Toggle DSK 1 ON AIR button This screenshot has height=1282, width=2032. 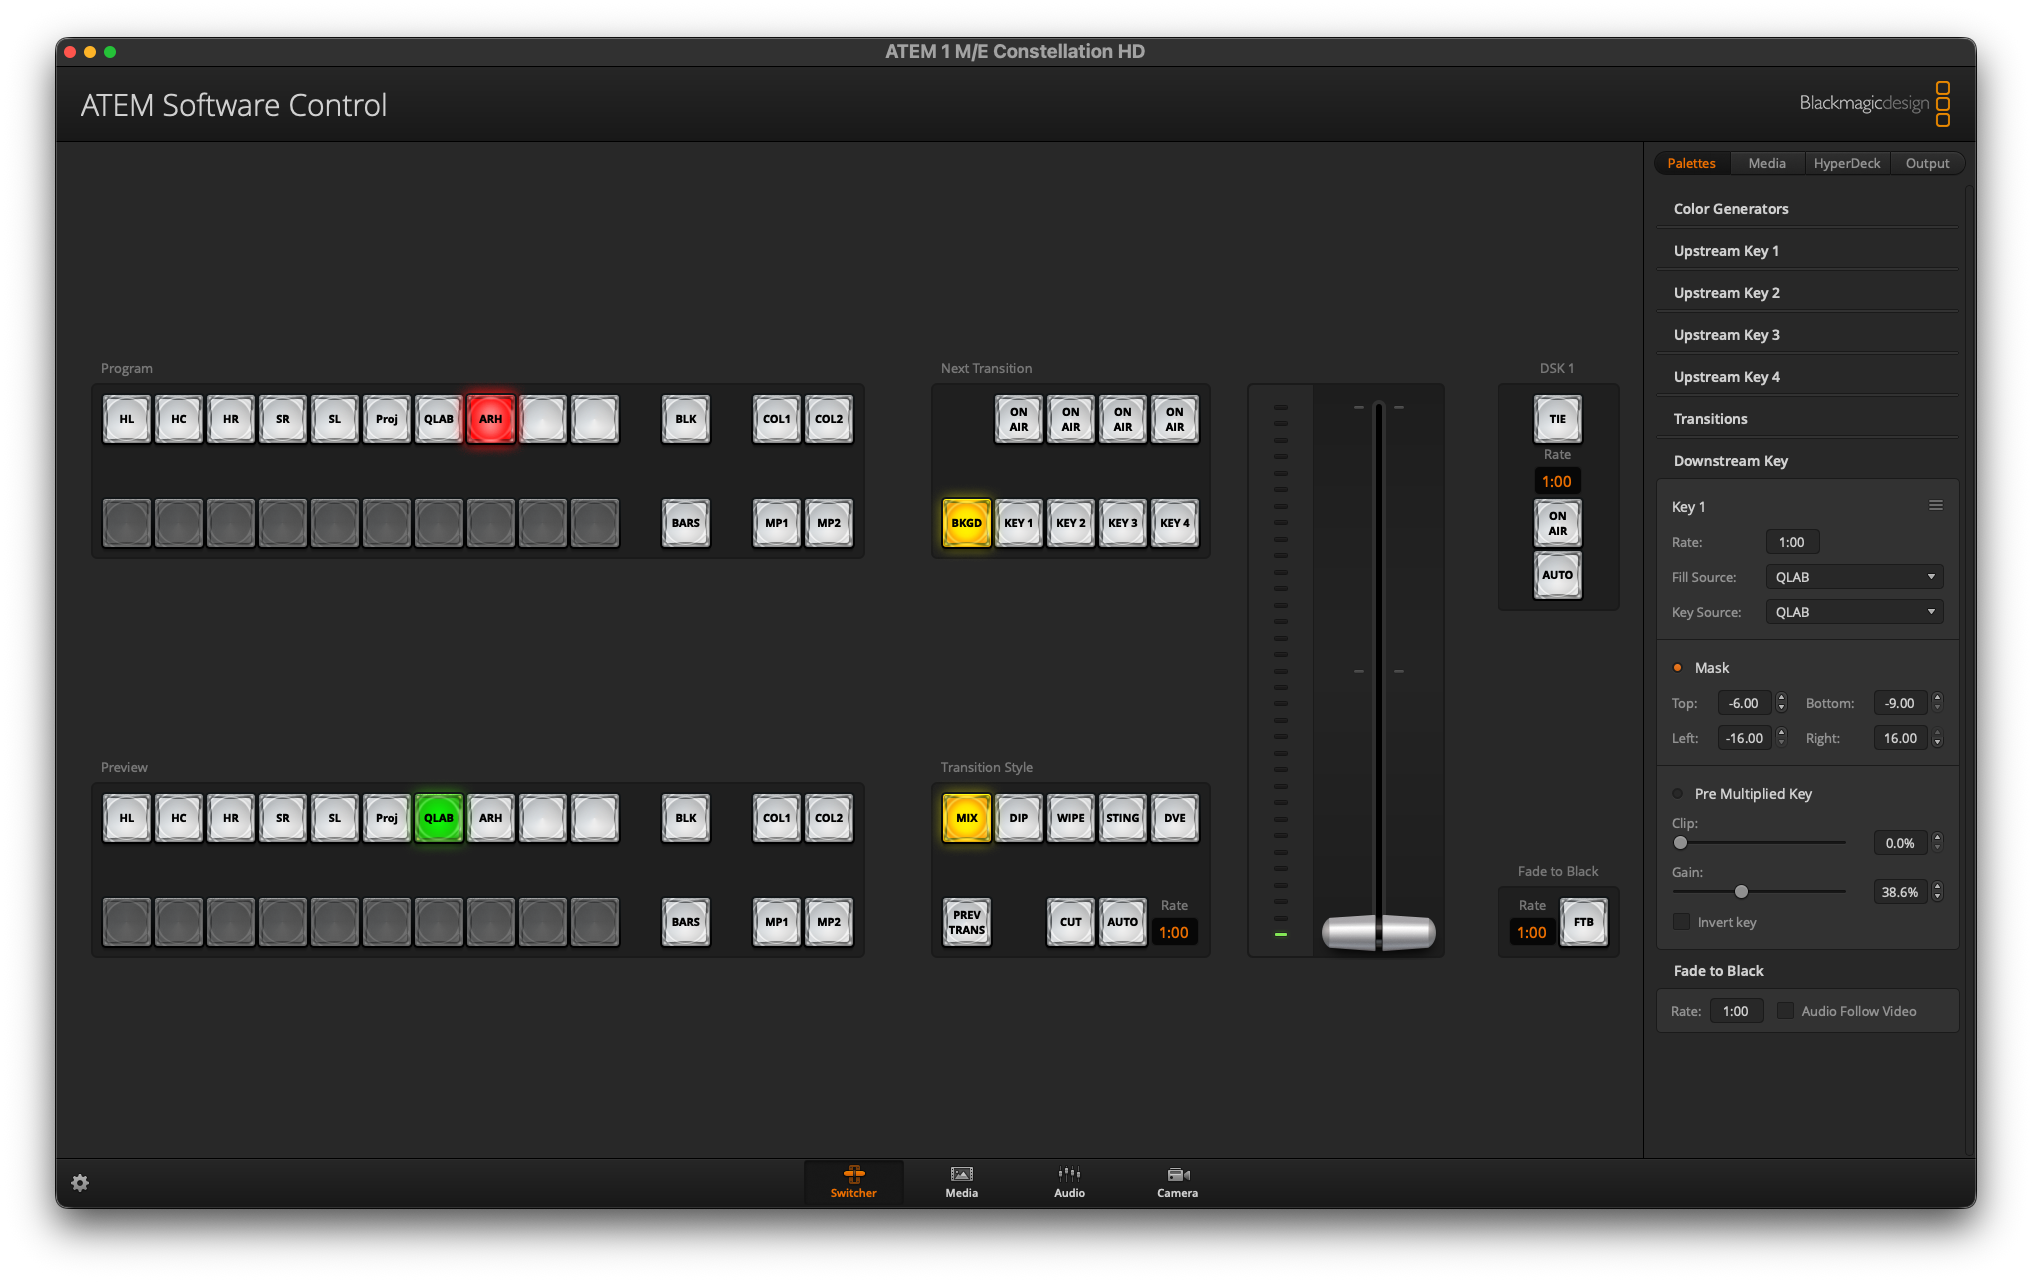pyautogui.click(x=1558, y=523)
